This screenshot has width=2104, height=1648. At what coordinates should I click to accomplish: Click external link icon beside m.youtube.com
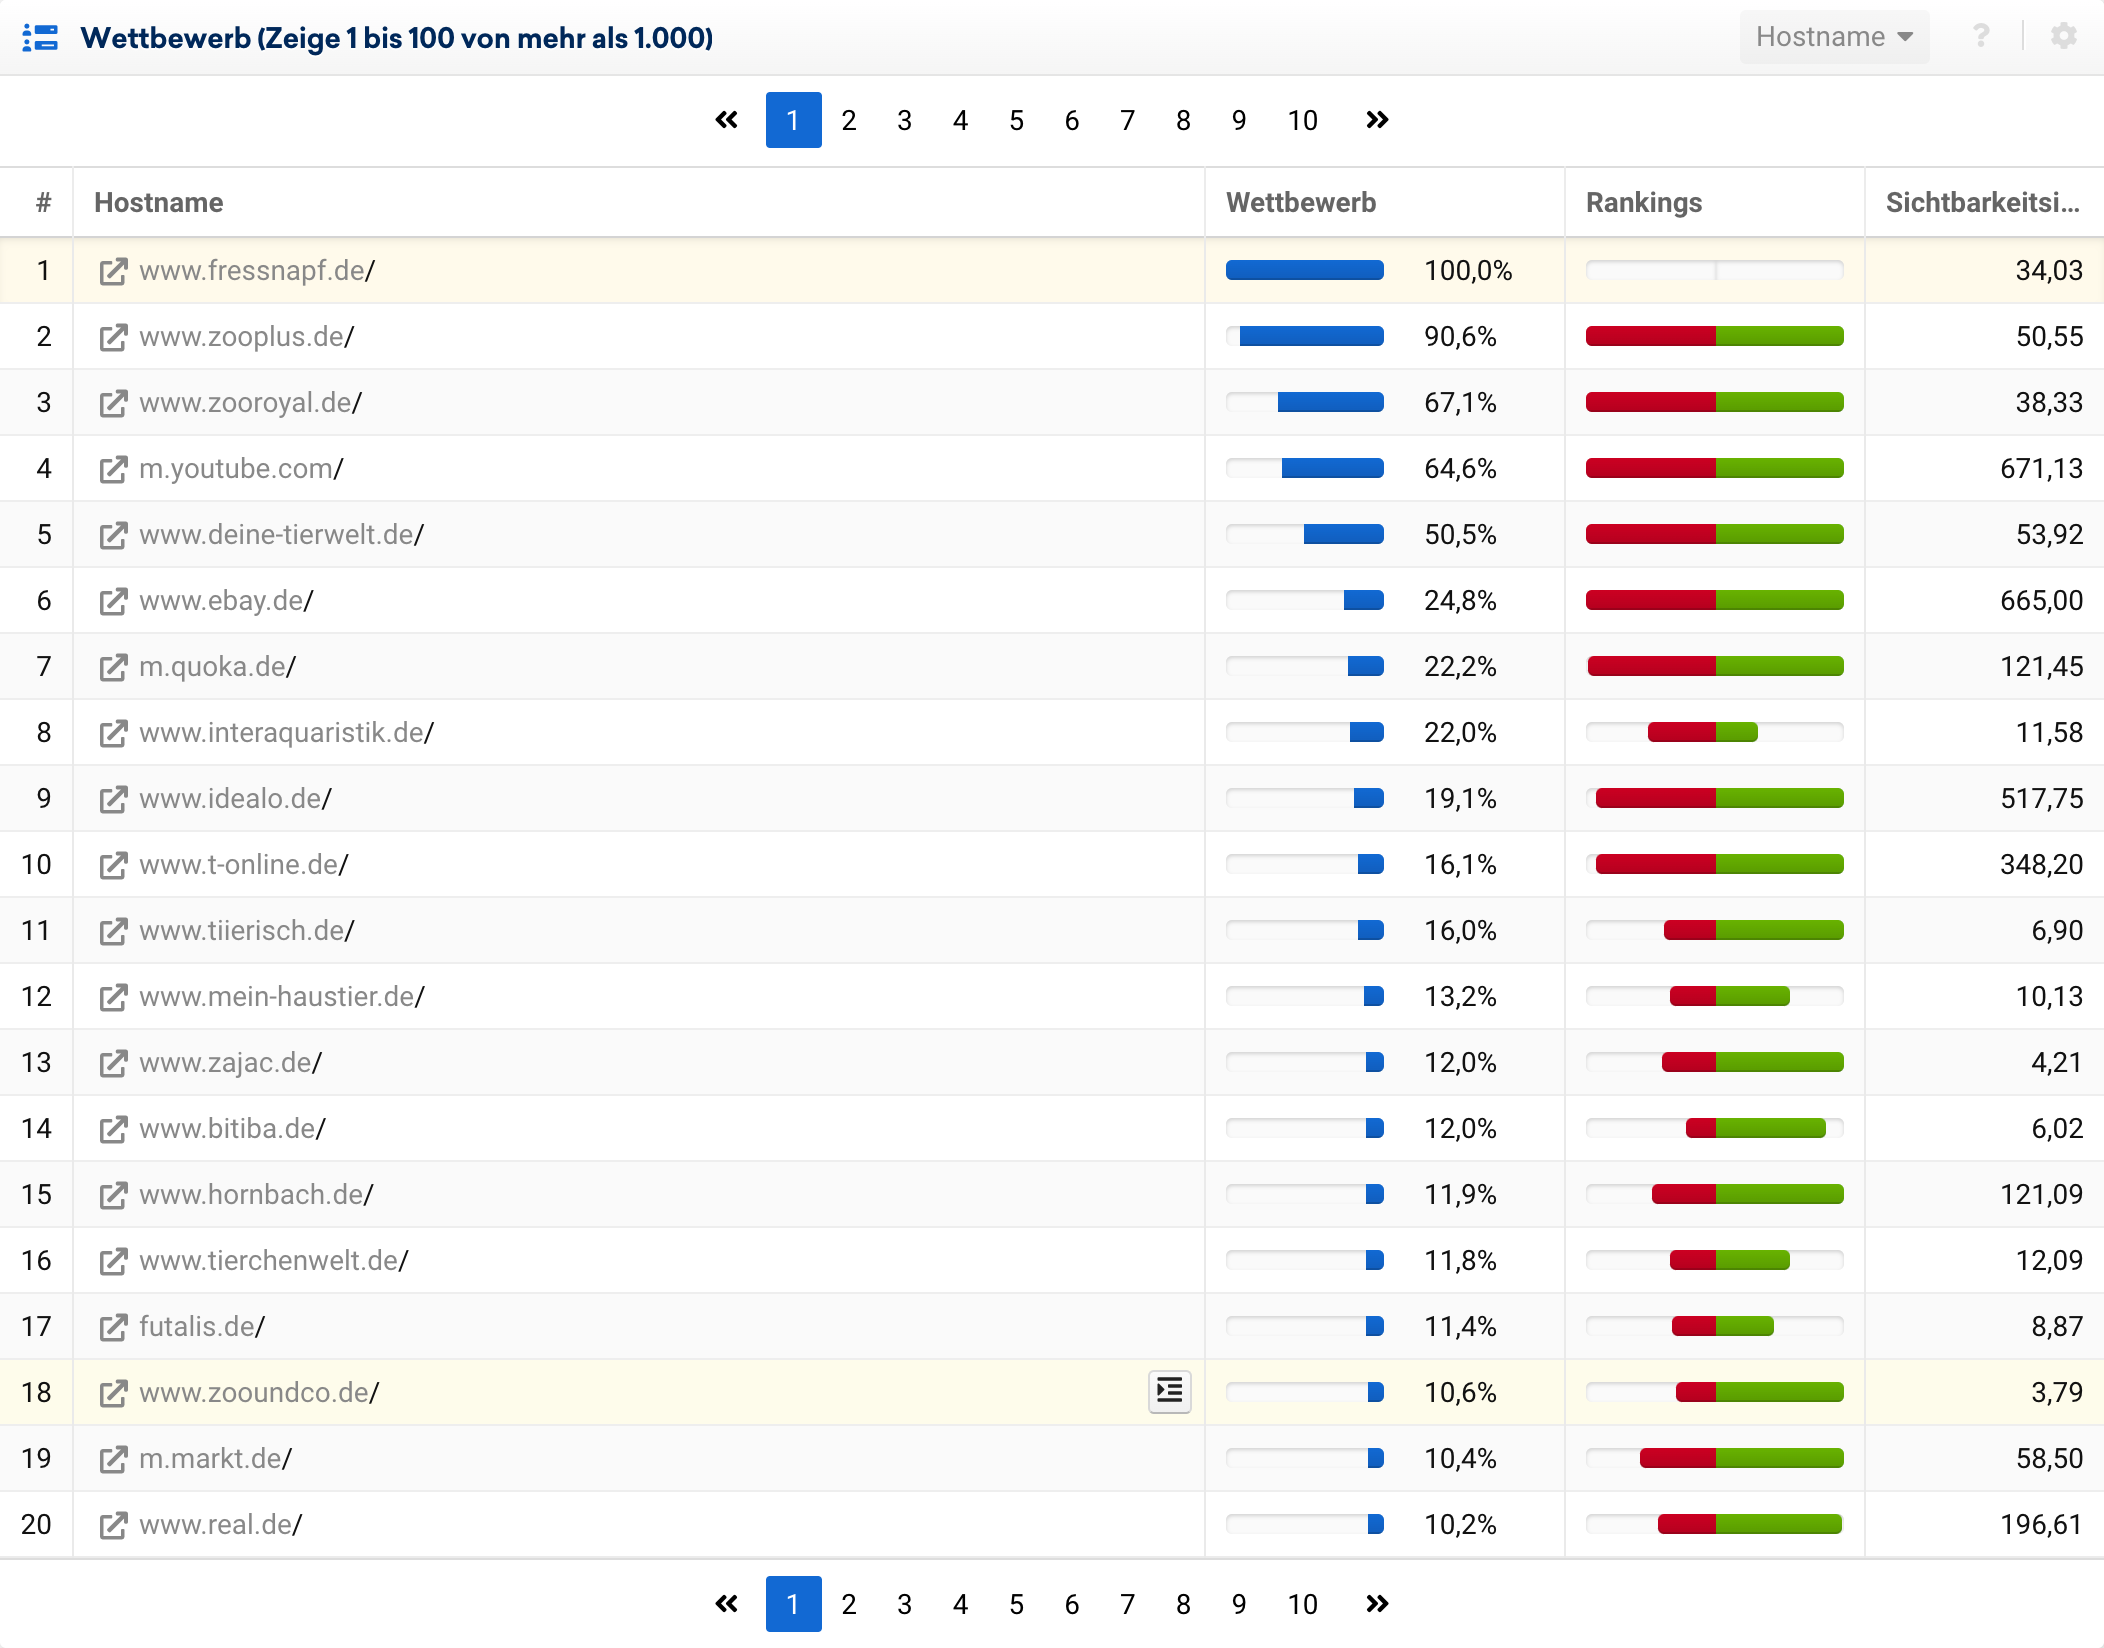tap(113, 469)
